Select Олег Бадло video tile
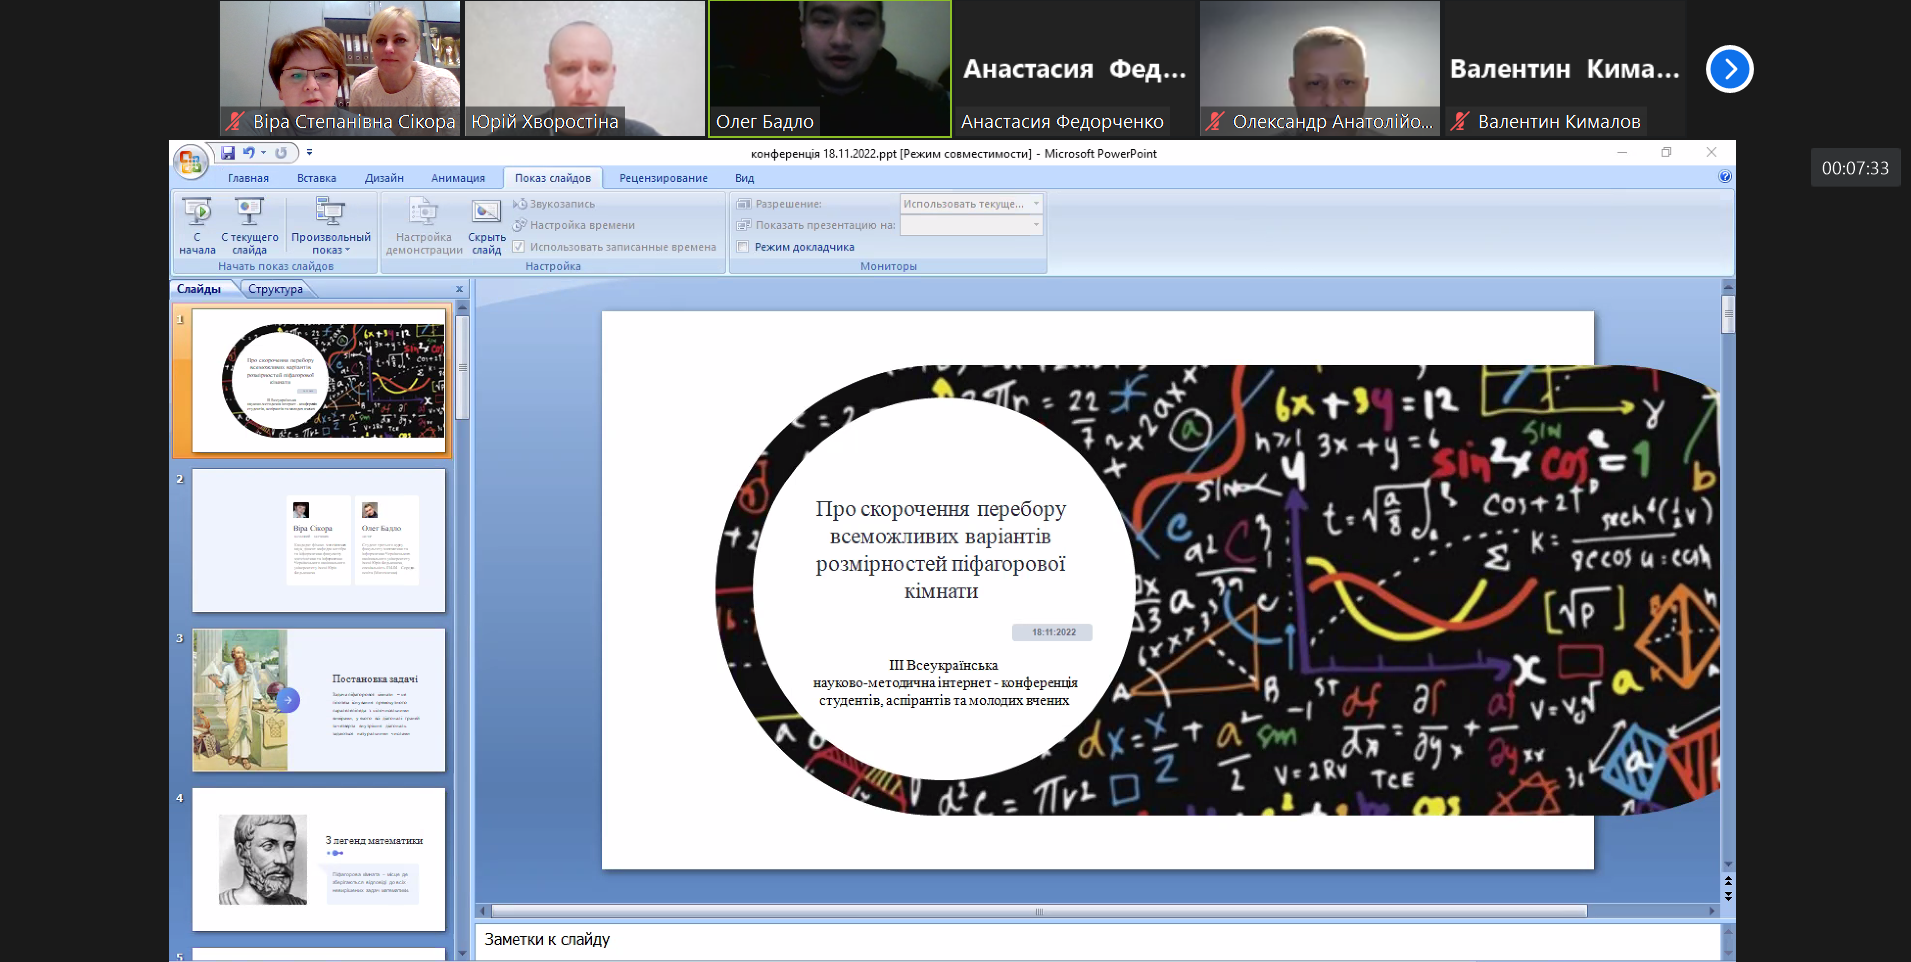This screenshot has width=1911, height=962. point(830,68)
